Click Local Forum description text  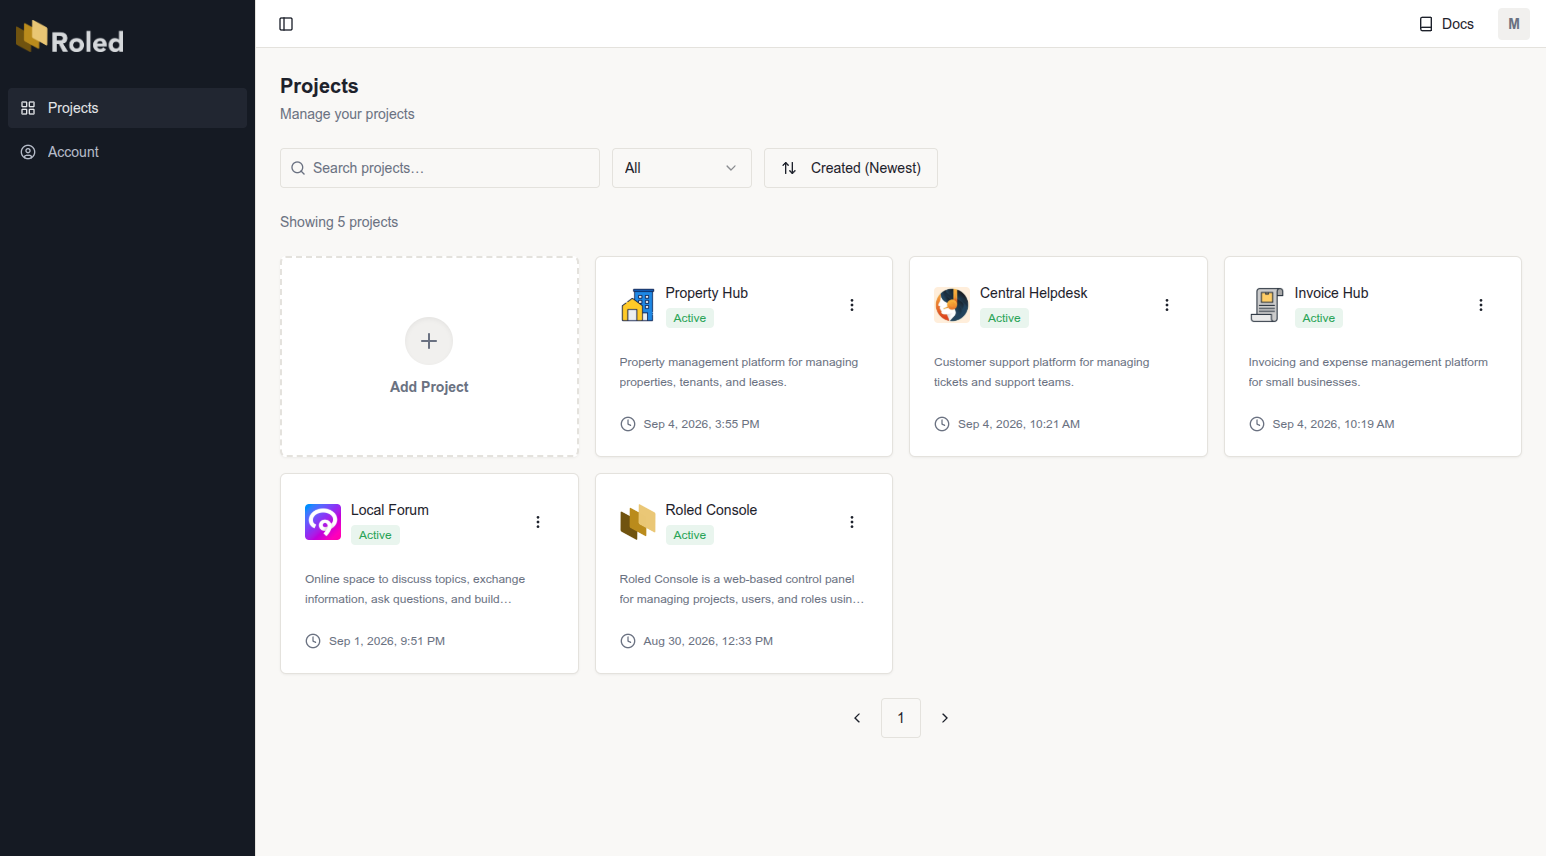(x=415, y=589)
